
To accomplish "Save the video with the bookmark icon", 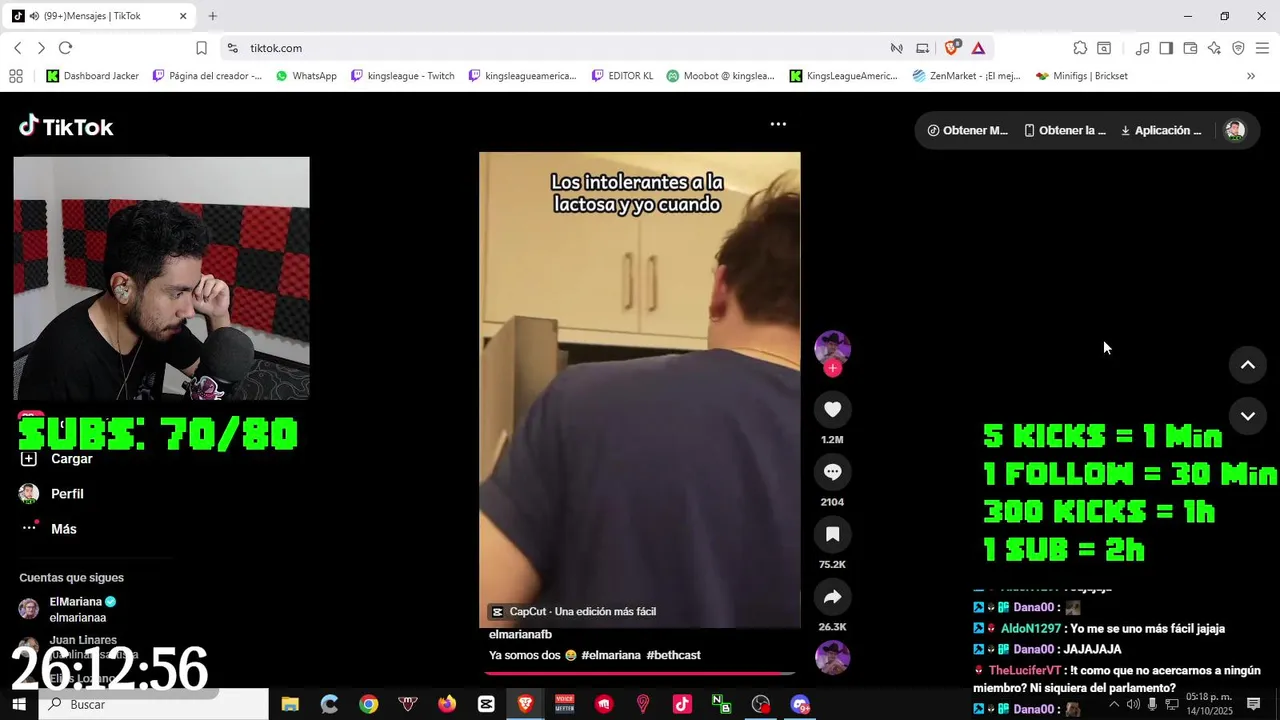I will [x=832, y=534].
